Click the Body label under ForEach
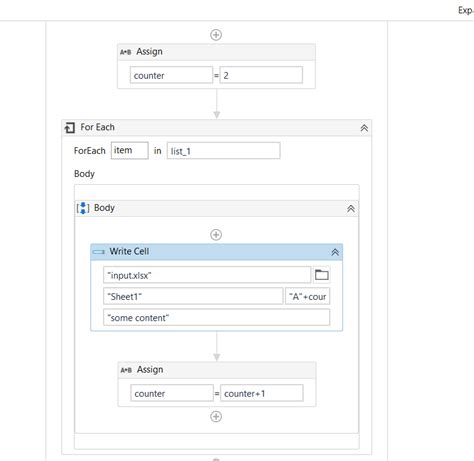 (x=84, y=174)
